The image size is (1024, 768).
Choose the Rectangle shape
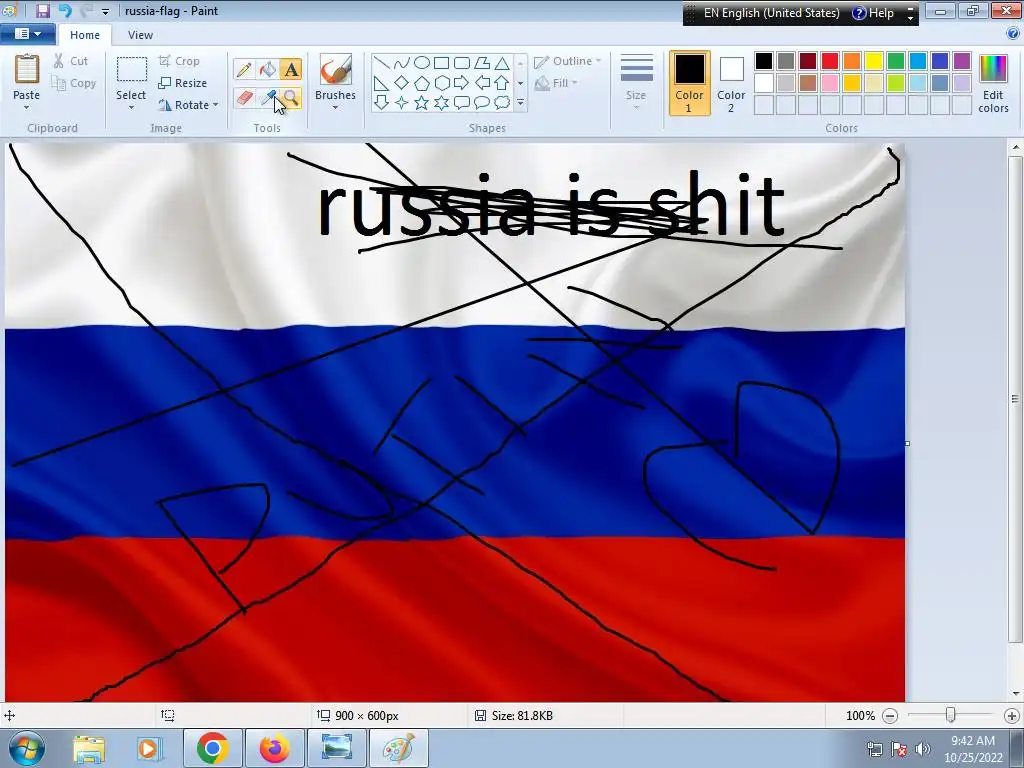[442, 63]
